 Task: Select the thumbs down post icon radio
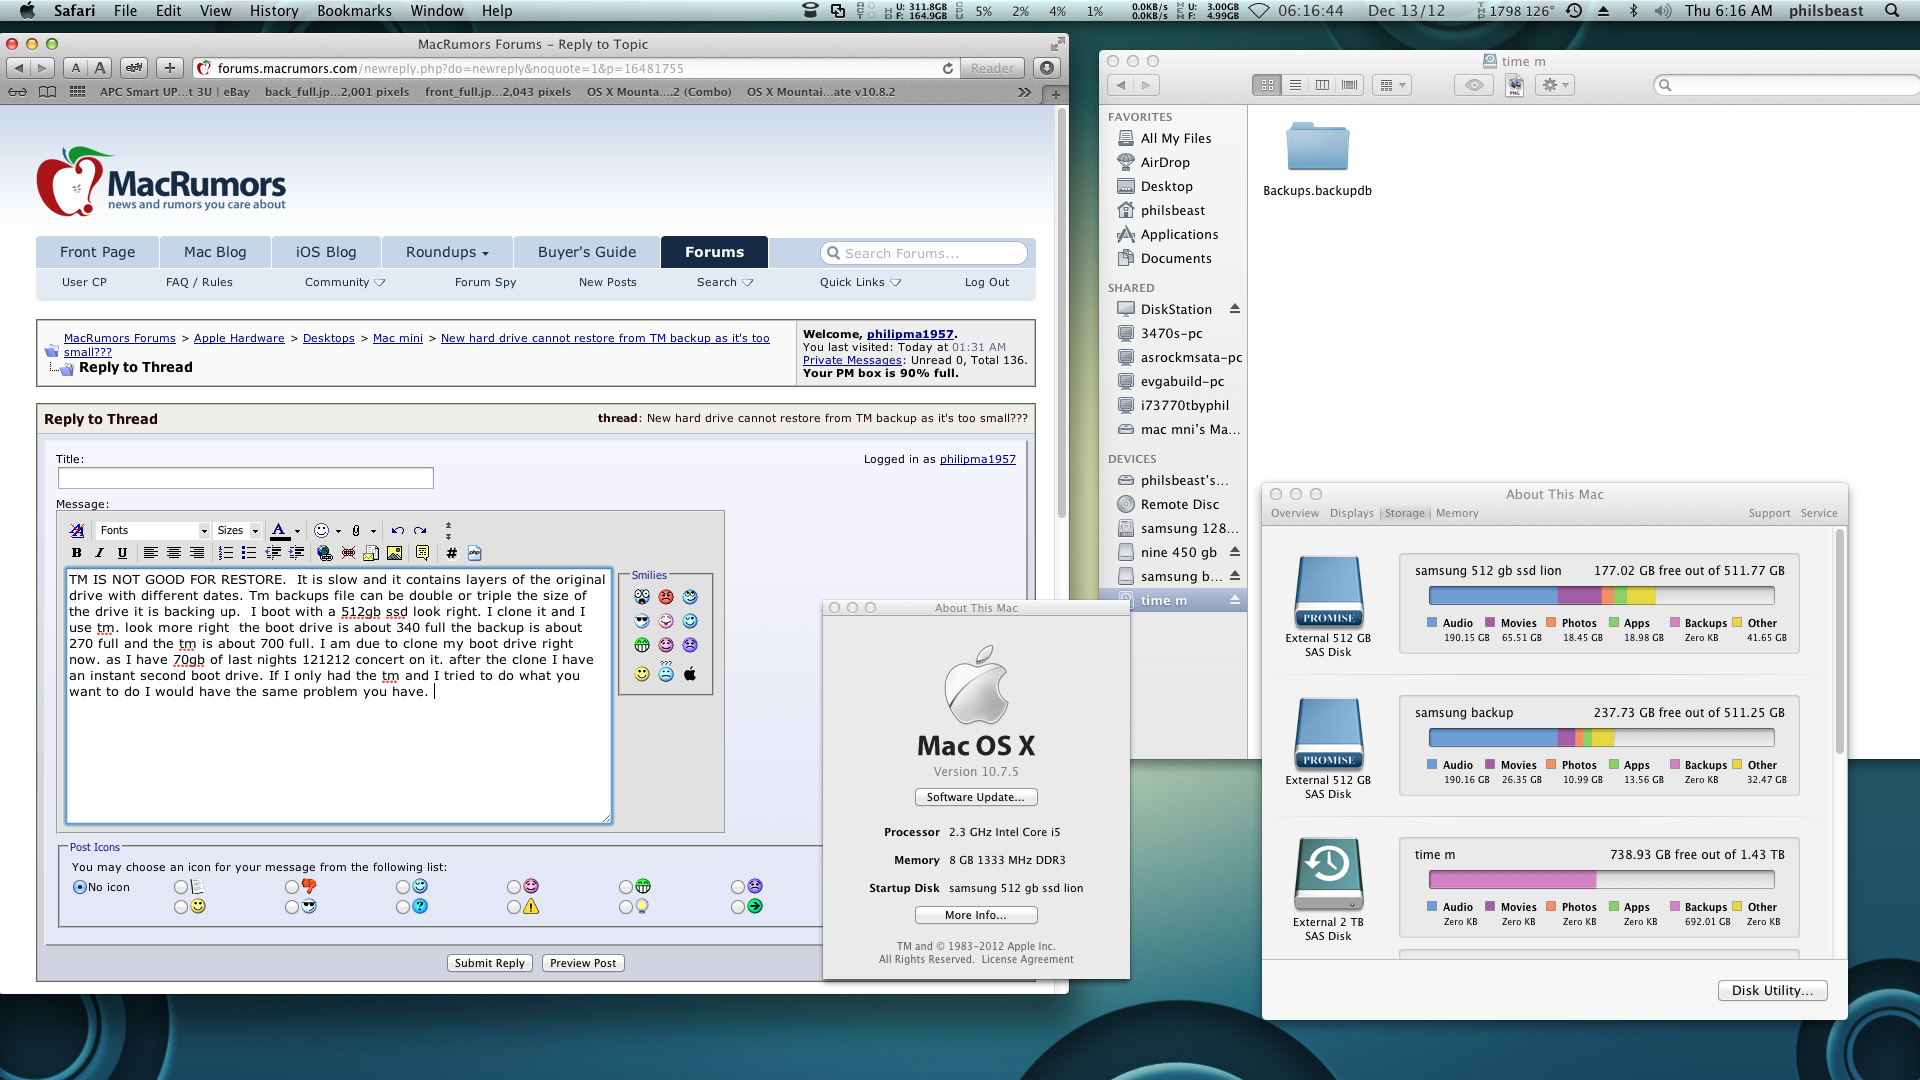292,887
